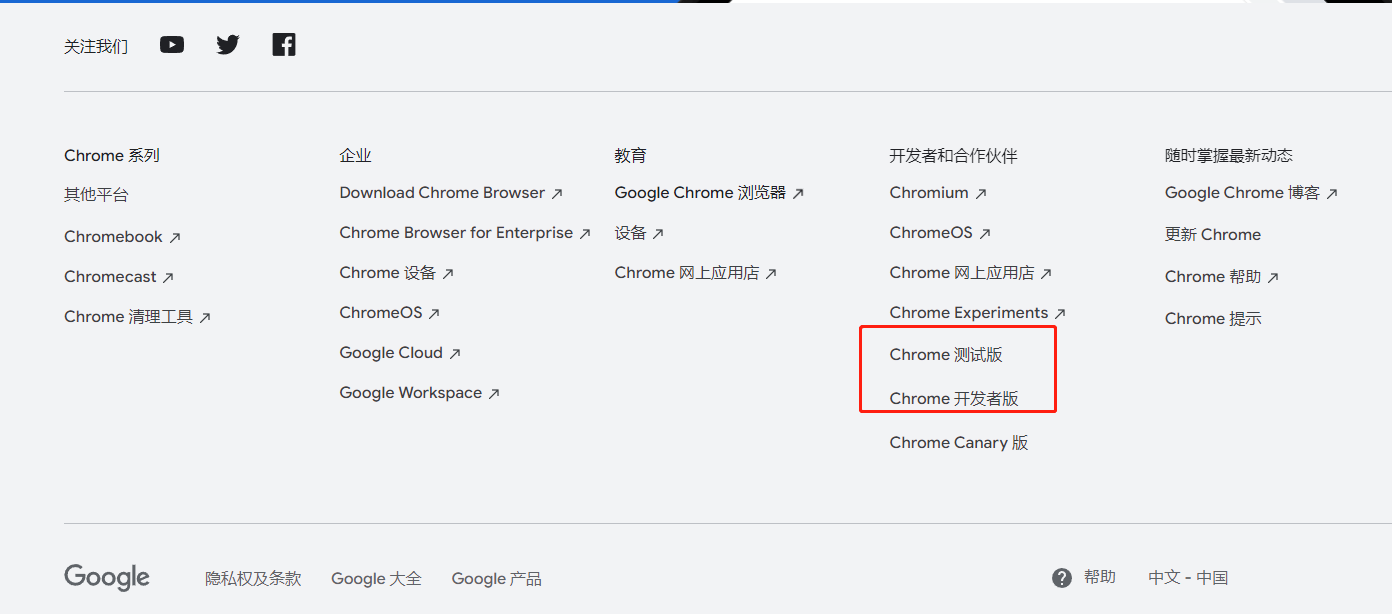Open the Twitter bird icon

[x=228, y=45]
